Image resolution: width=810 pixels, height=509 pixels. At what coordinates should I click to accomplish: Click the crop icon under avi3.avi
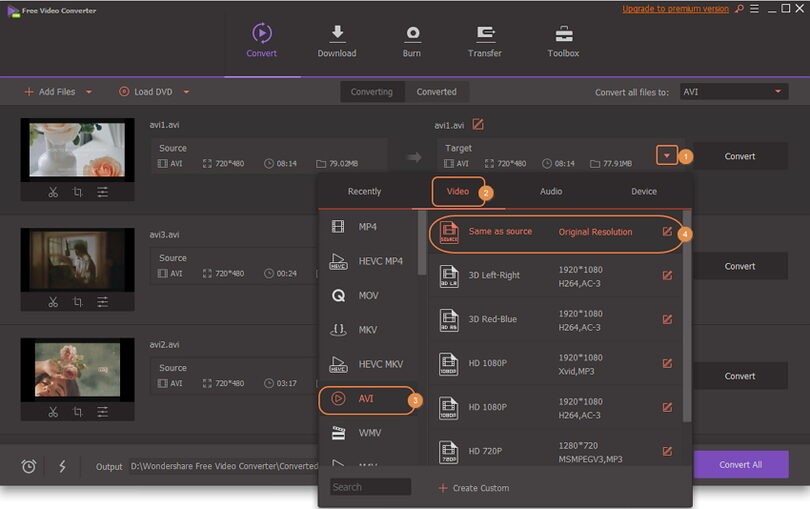tap(77, 302)
